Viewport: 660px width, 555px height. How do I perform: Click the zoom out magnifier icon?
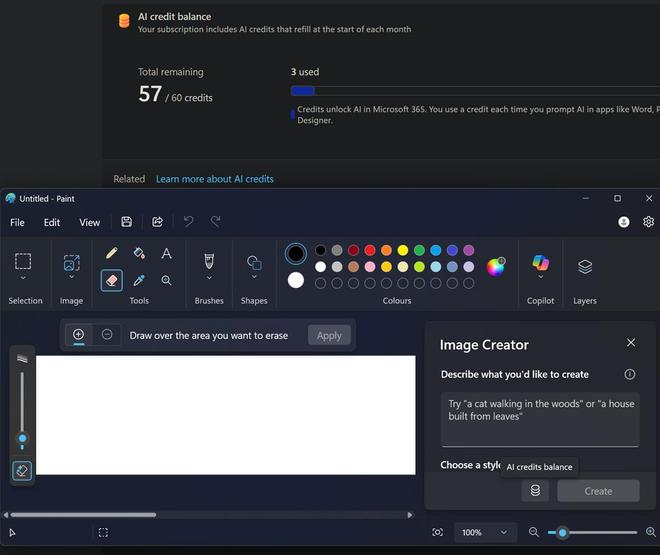533,532
